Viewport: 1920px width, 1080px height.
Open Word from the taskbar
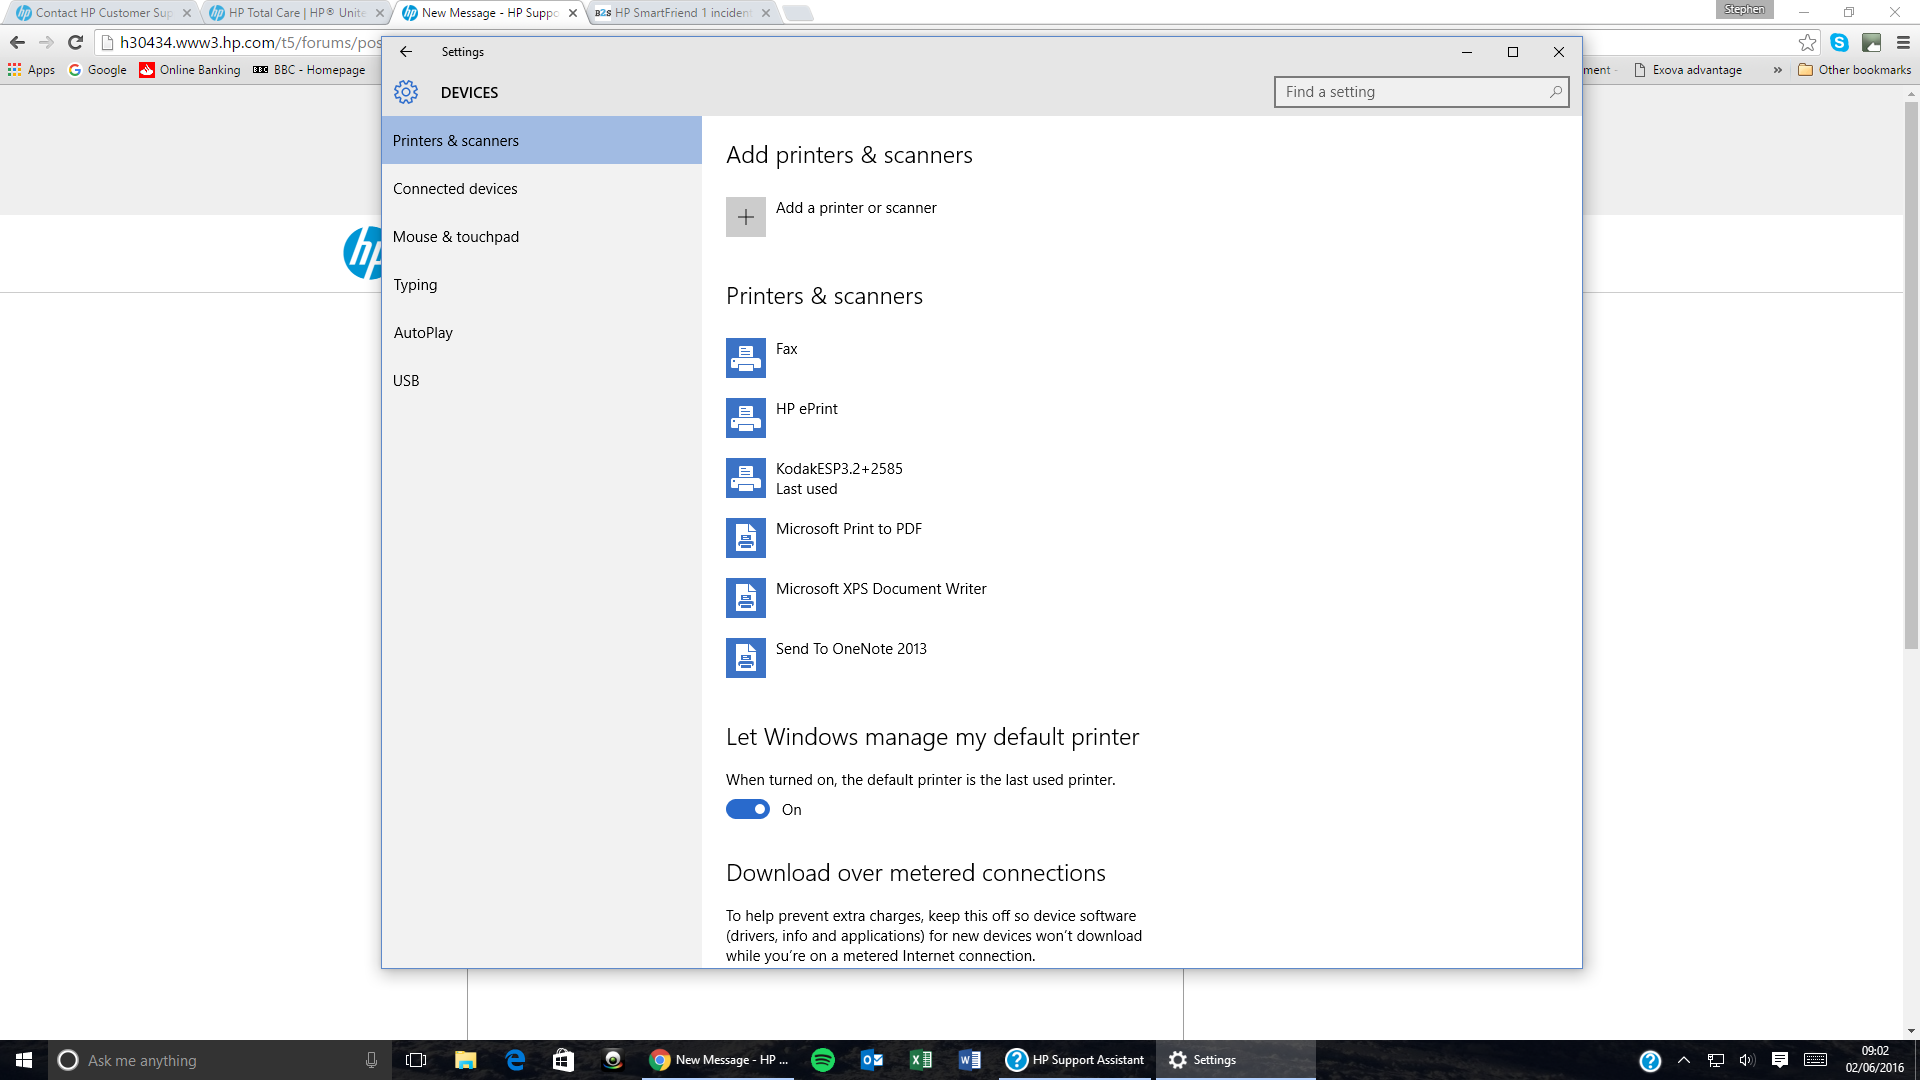click(x=970, y=1060)
